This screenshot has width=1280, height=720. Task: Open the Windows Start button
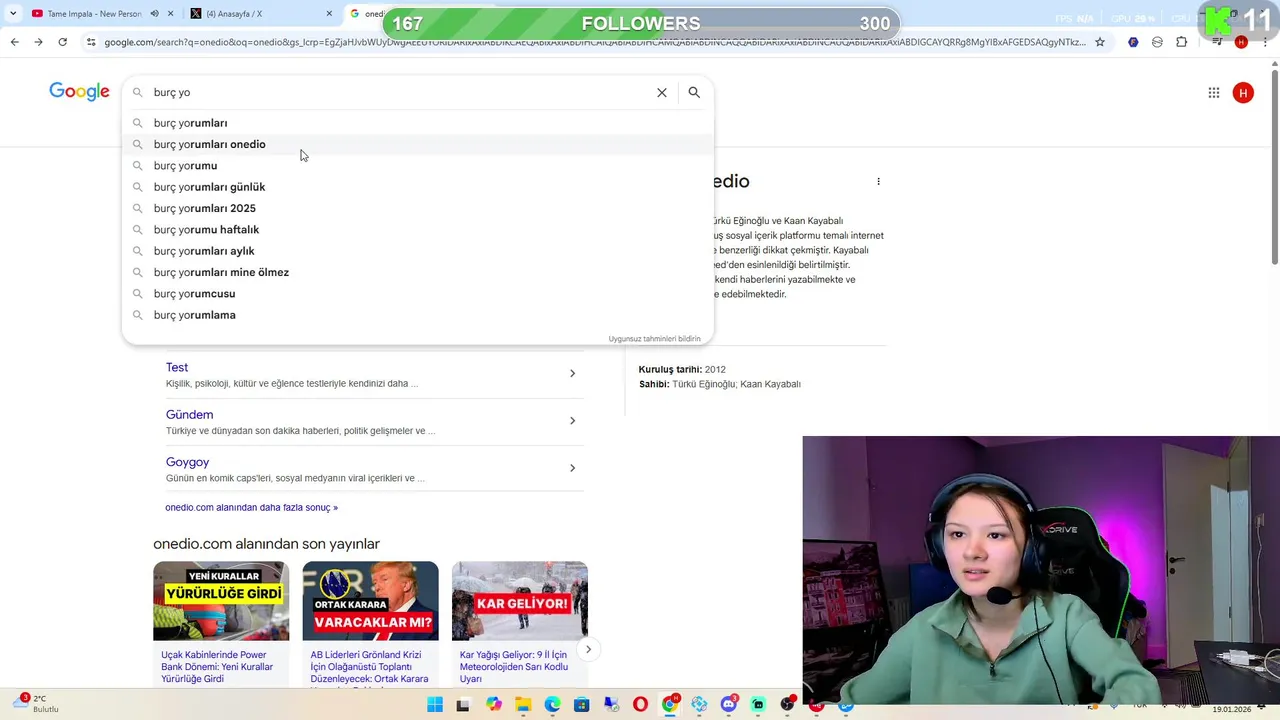pos(435,705)
